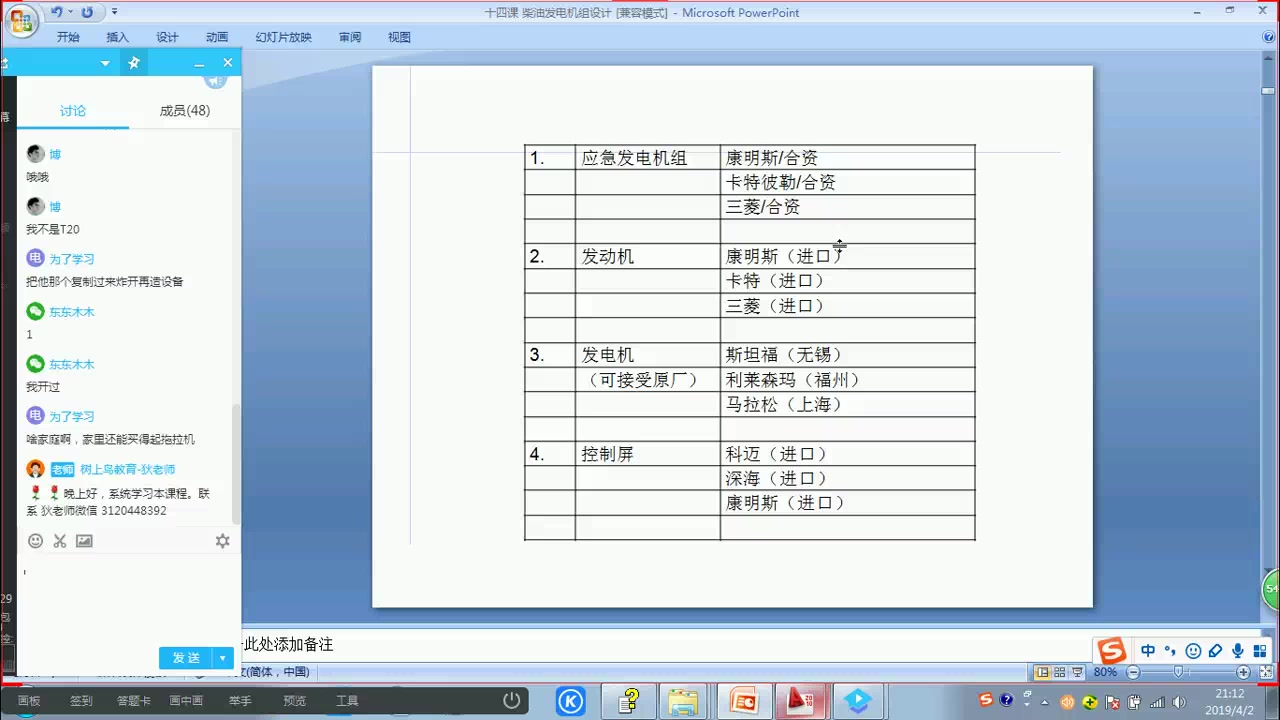This screenshot has width=1280, height=720.
Task: Start Slide Show view from status bar
Action: pyautogui.click(x=1078, y=672)
